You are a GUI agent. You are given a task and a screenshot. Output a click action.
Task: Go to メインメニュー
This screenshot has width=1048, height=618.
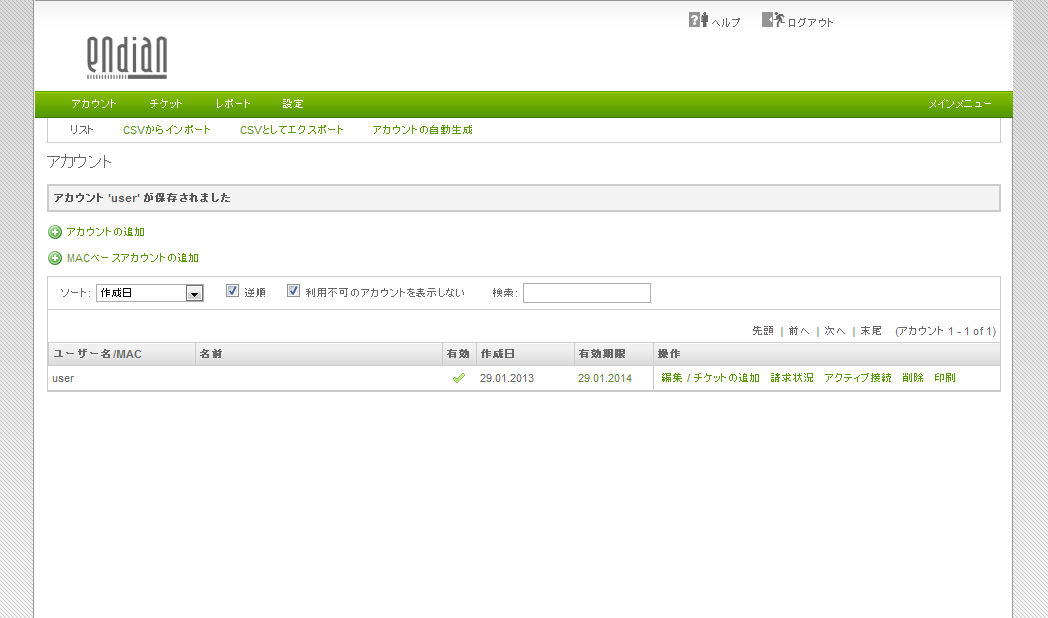pyautogui.click(x=960, y=104)
